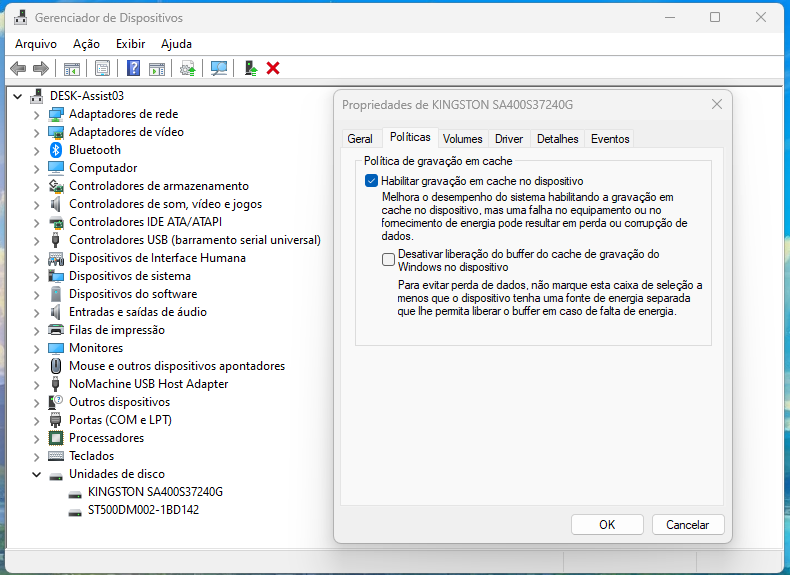Click the Processadores chip icon
The height and width of the screenshot is (575, 790).
56,438
